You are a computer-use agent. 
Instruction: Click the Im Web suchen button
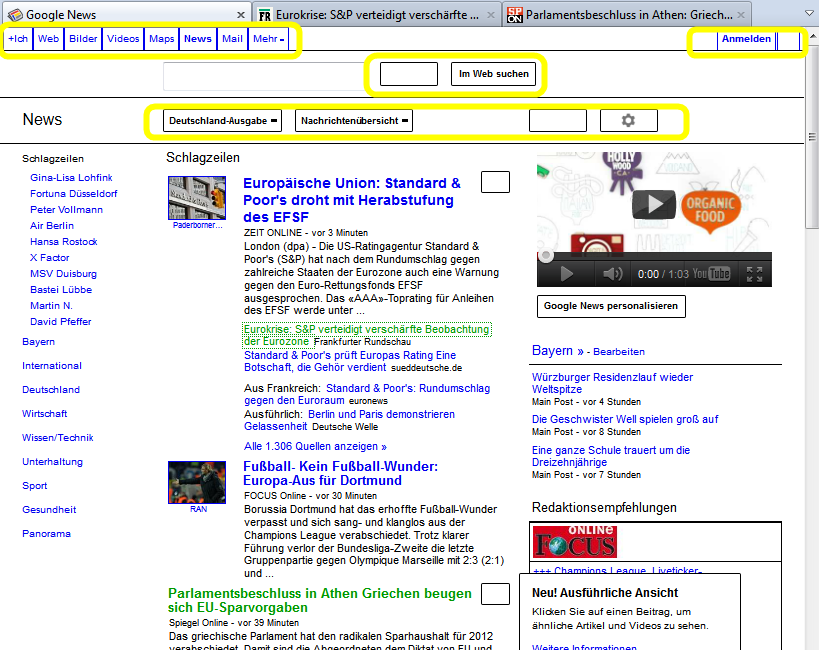tap(494, 74)
